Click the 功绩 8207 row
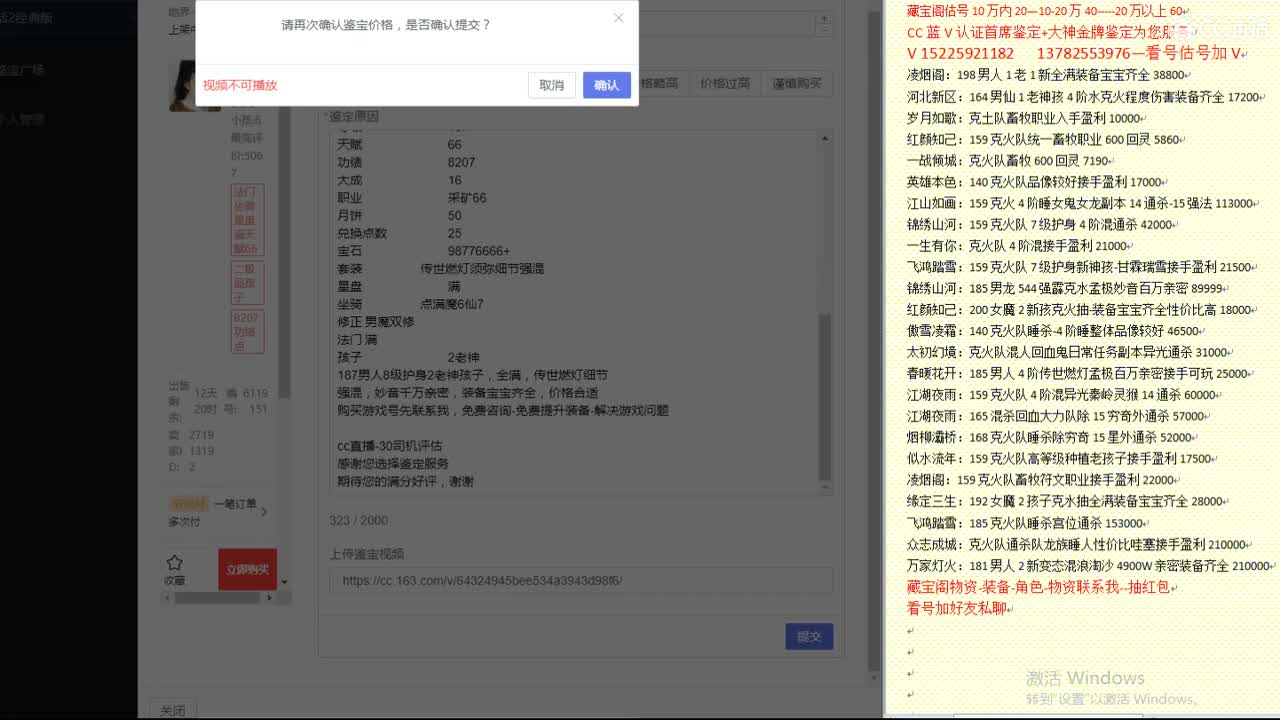Viewport: 1280px width, 720px height. coord(406,162)
